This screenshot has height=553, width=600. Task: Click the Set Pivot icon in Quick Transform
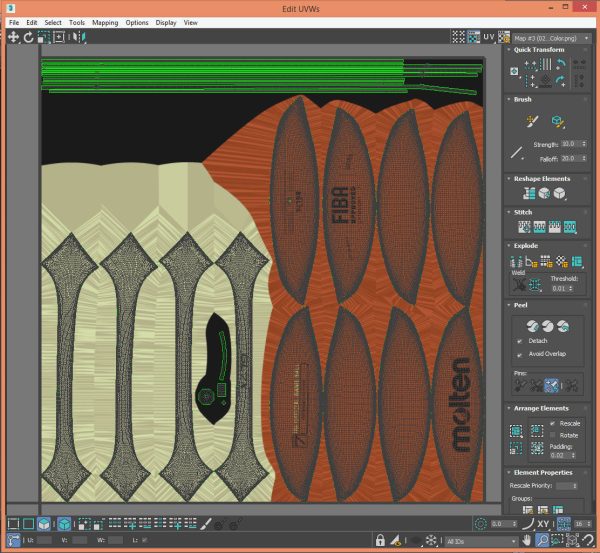(514, 71)
